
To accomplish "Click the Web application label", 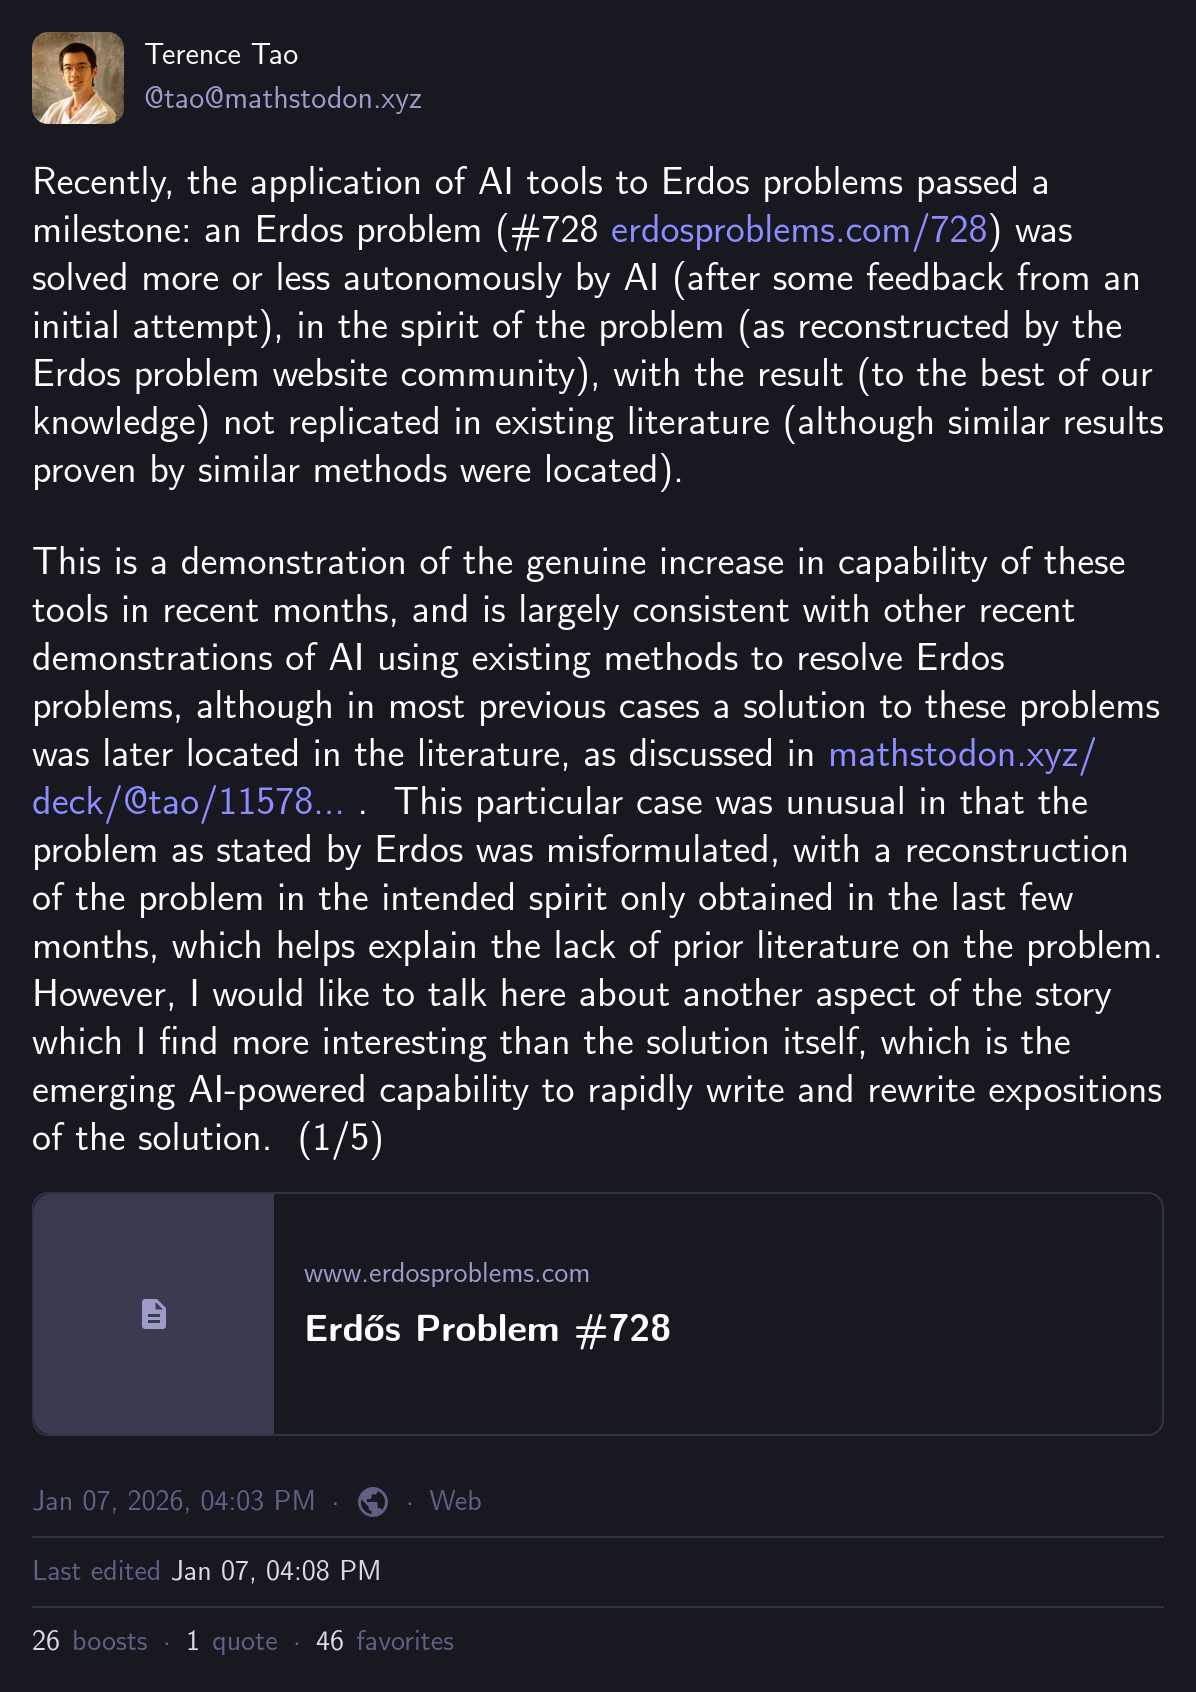I will (455, 1501).
